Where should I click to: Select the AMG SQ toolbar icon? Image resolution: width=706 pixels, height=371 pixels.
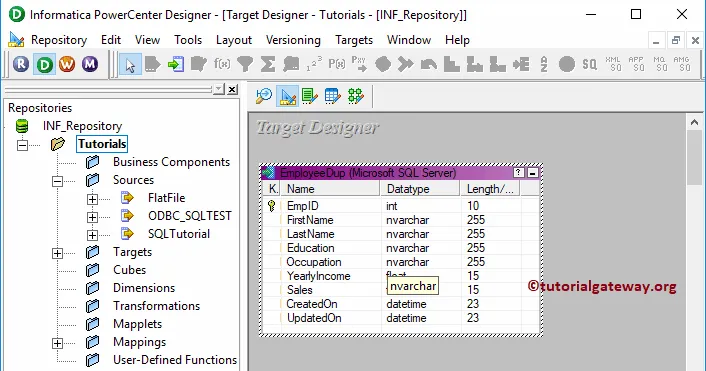point(682,64)
